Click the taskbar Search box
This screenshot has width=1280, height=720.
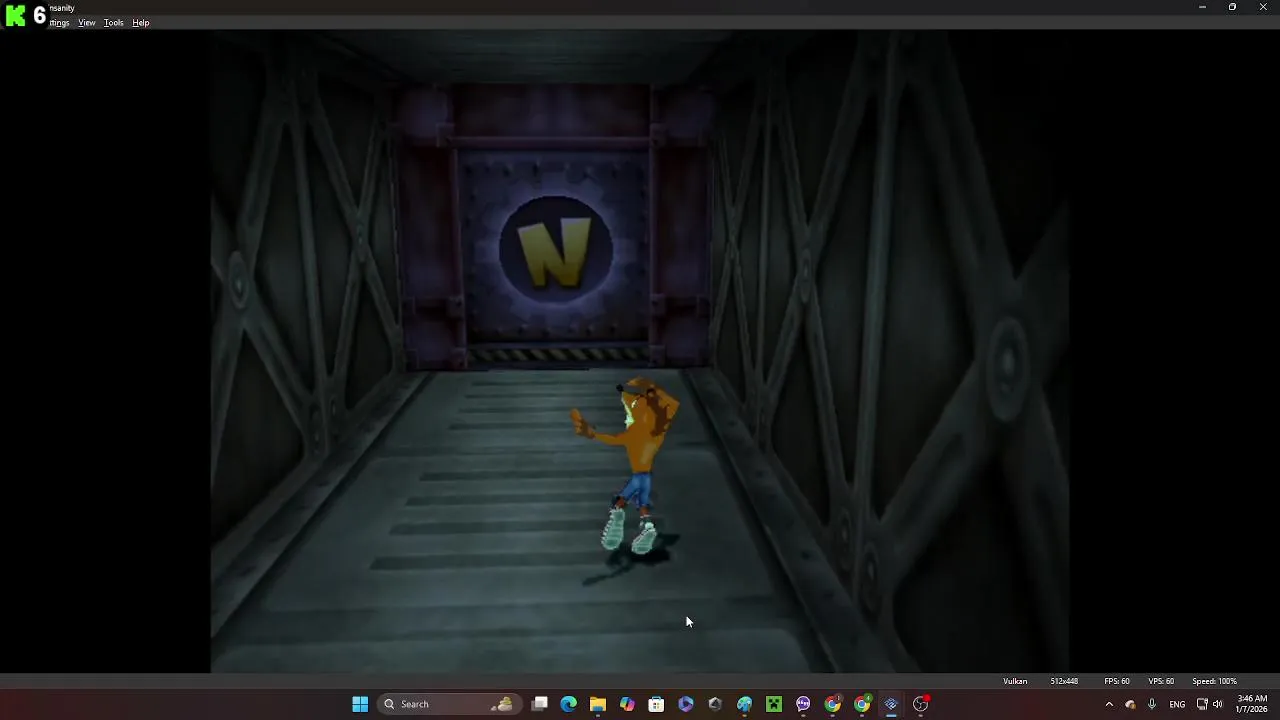[449, 704]
